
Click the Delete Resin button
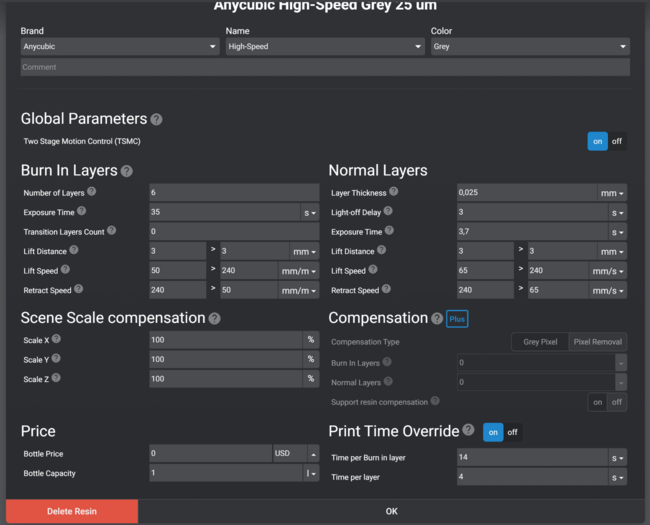pyautogui.click(x=71, y=511)
